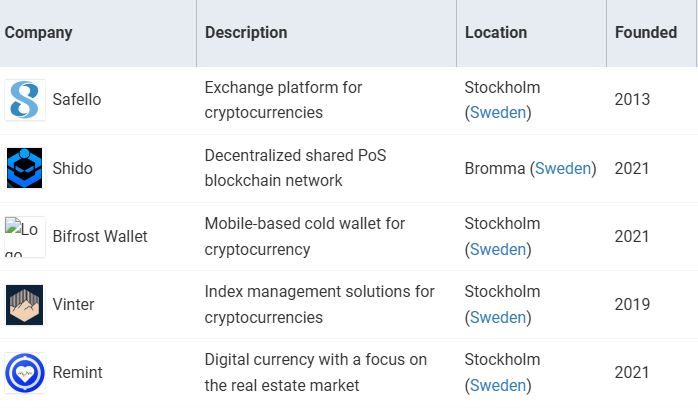Click the Vinter company logo icon
Screen dimensions: 698x408
(x=25, y=304)
